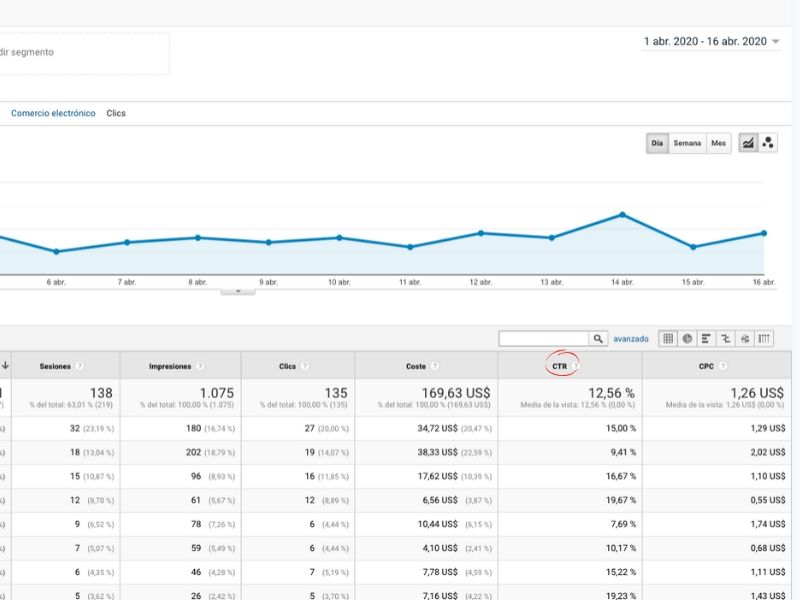Image resolution: width=800 pixels, height=600 pixels.
Task: Sort table by Impresiones column
Action: click(x=170, y=366)
